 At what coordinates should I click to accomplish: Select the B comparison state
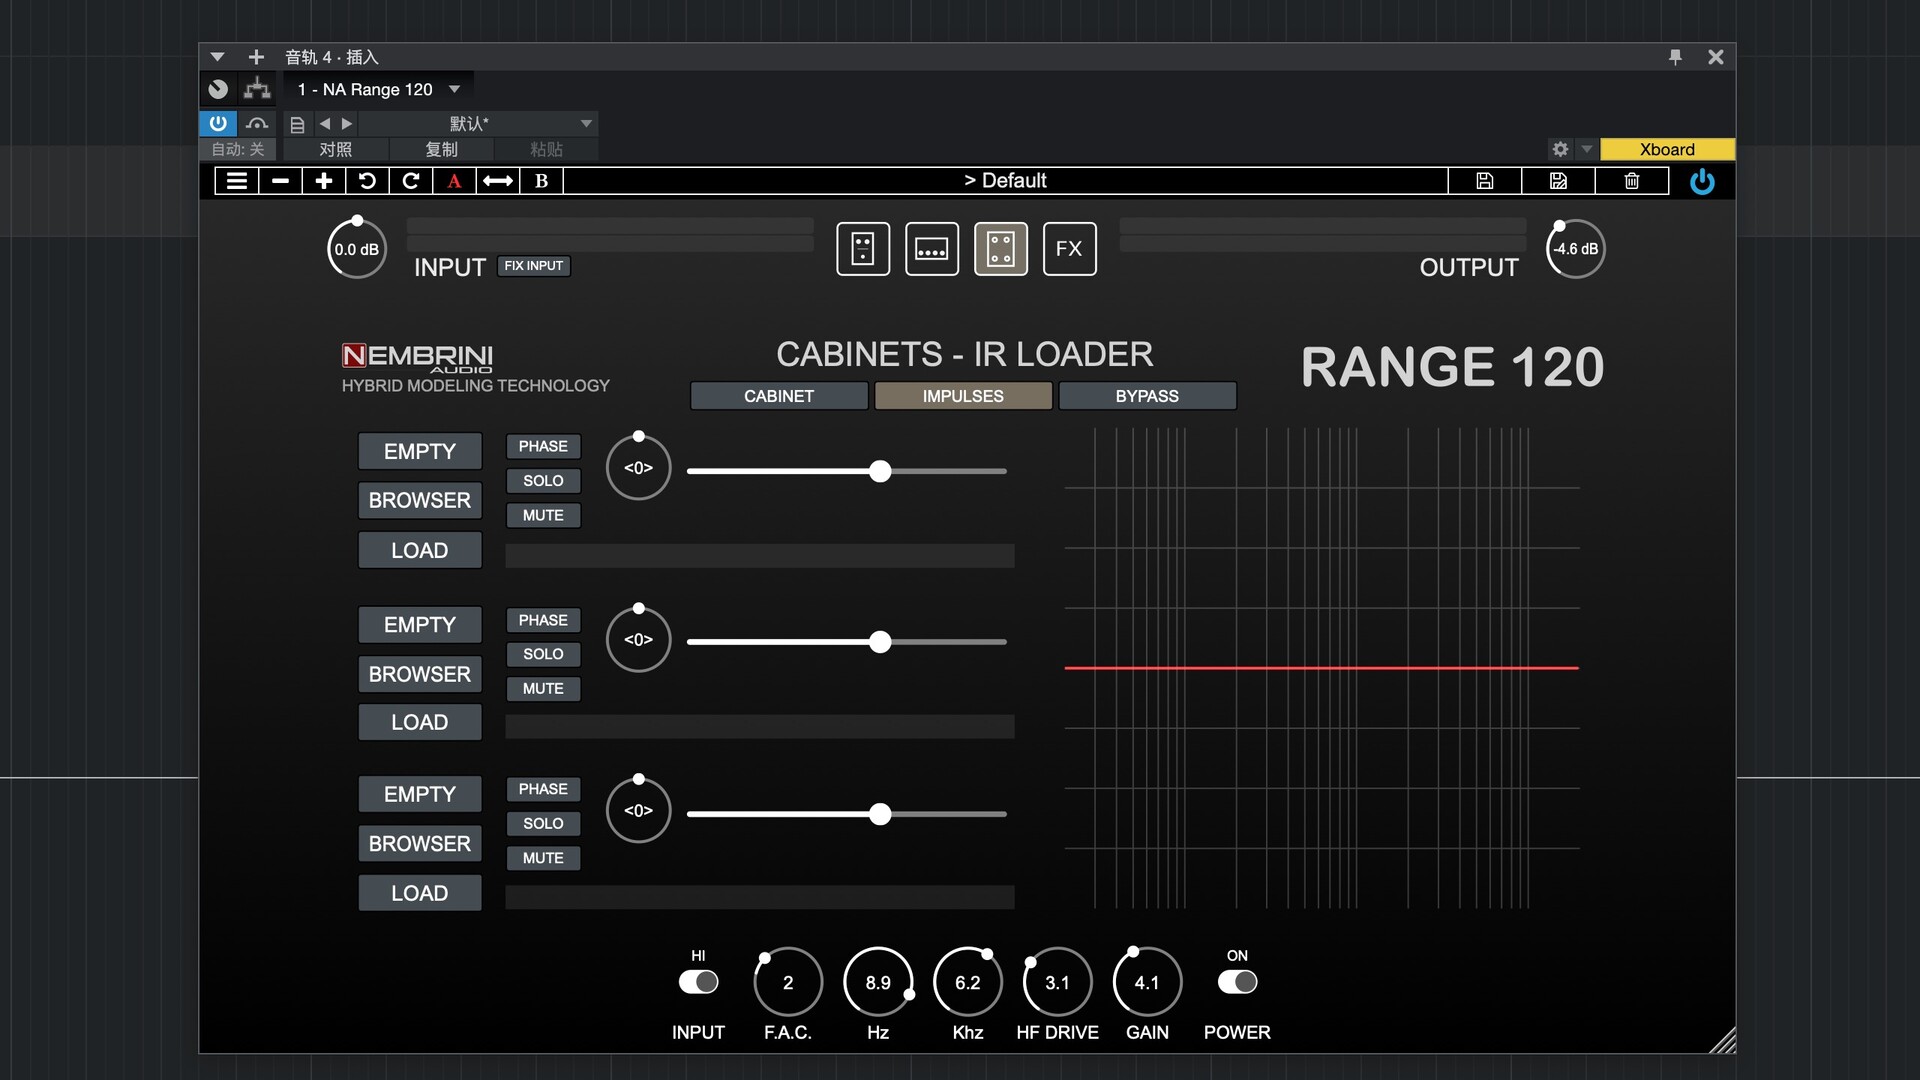(541, 181)
